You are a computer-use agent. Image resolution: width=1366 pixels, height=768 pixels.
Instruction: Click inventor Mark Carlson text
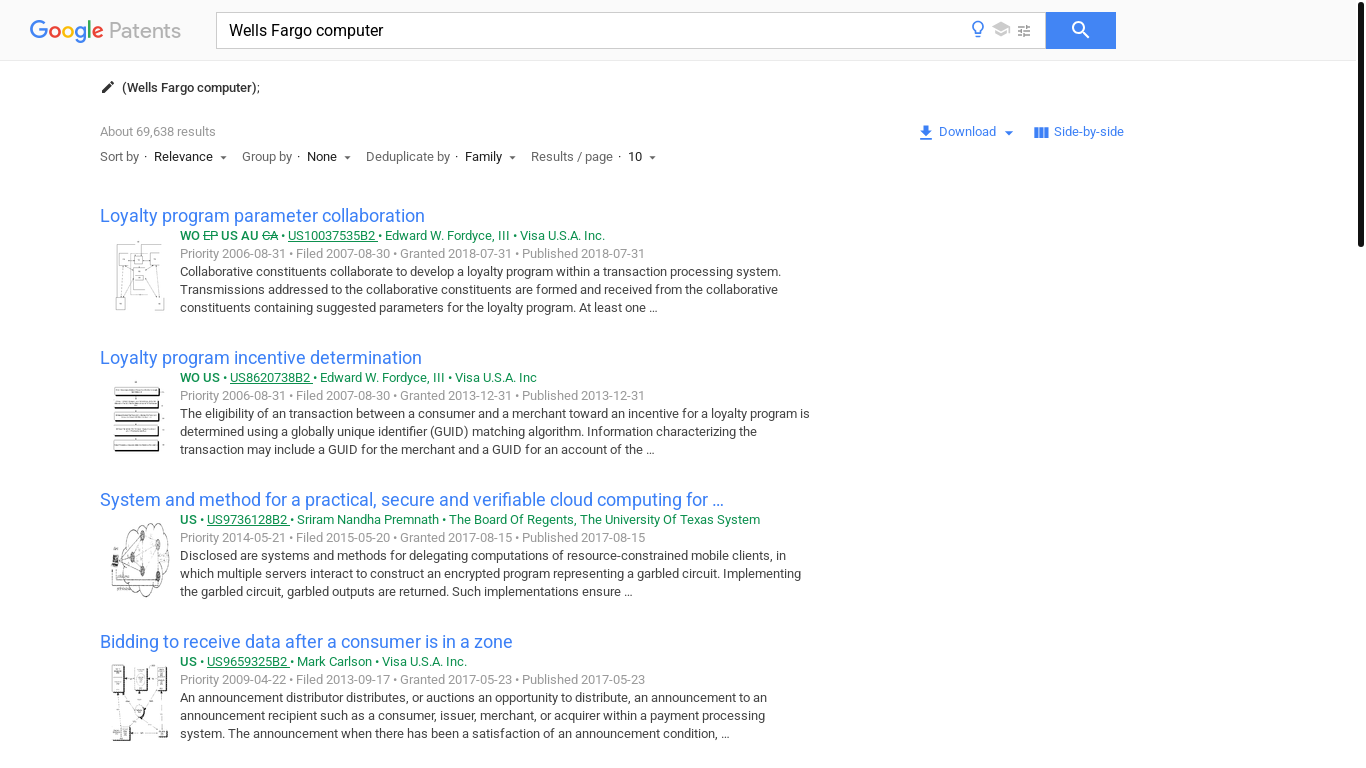[x=335, y=662]
